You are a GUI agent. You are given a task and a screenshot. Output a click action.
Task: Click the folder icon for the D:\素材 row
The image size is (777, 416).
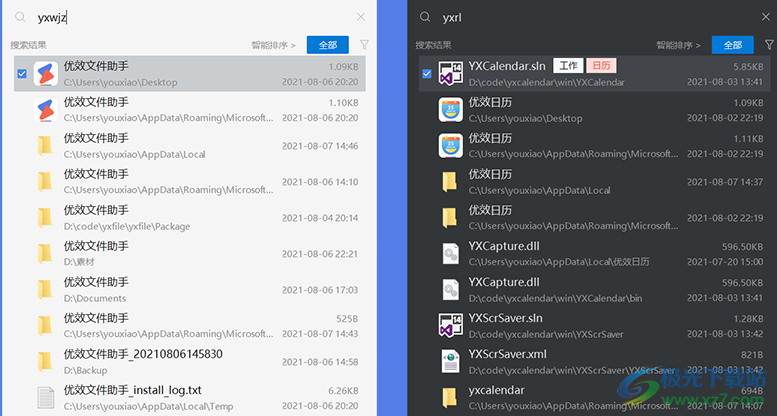click(x=45, y=253)
